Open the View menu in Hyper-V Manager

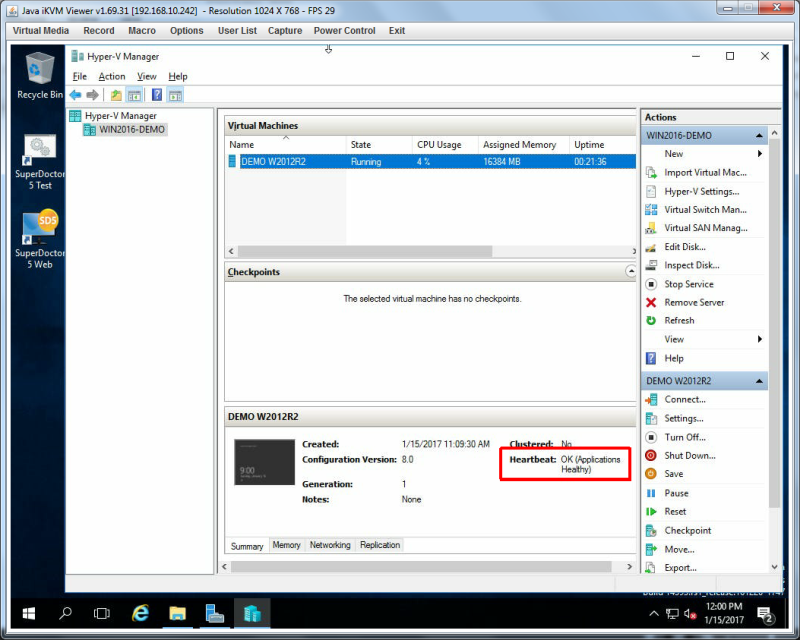click(x=146, y=77)
